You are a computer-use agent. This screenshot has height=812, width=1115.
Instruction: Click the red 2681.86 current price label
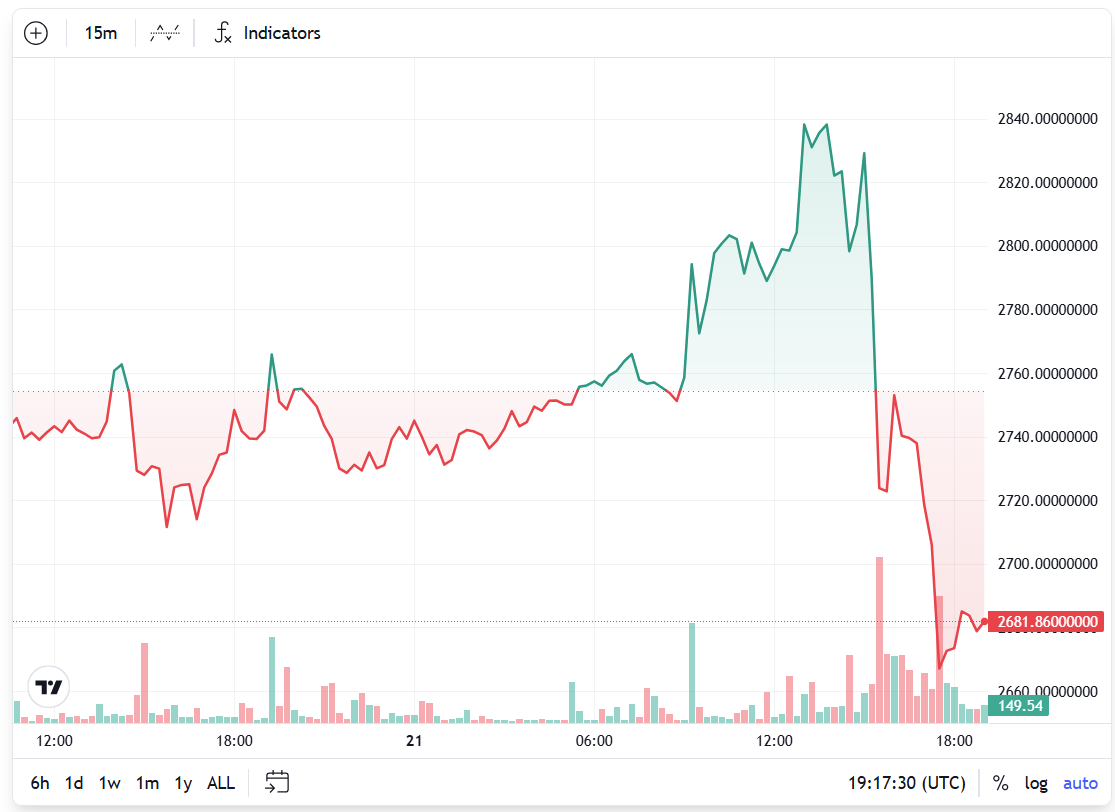pos(1043,622)
